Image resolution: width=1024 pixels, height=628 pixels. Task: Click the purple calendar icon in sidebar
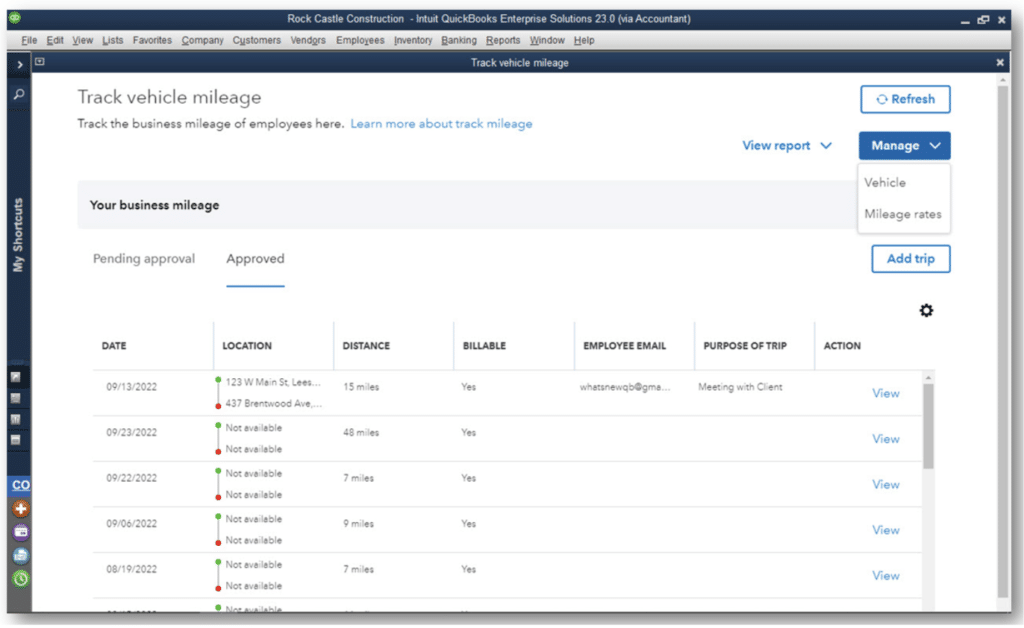tap(20, 532)
